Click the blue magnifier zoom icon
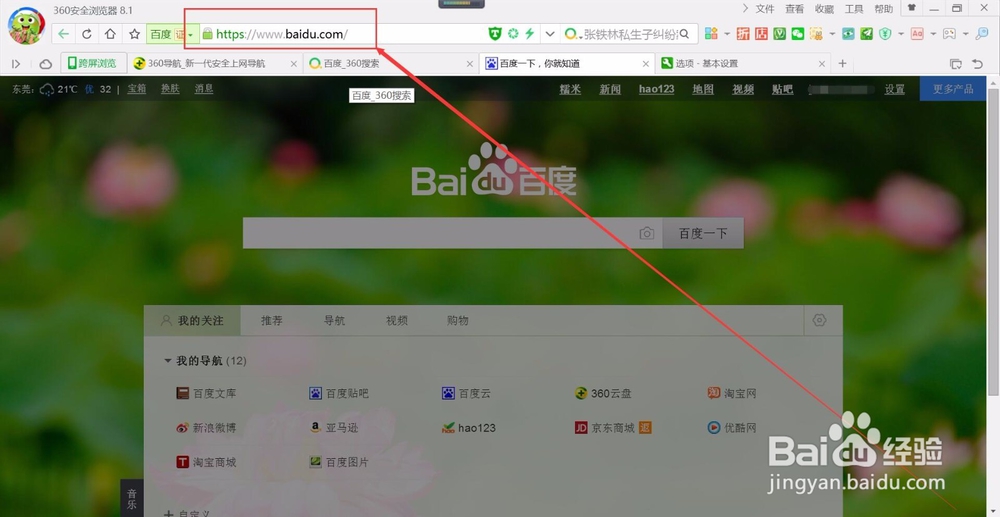1000x517 pixels. click(982, 34)
